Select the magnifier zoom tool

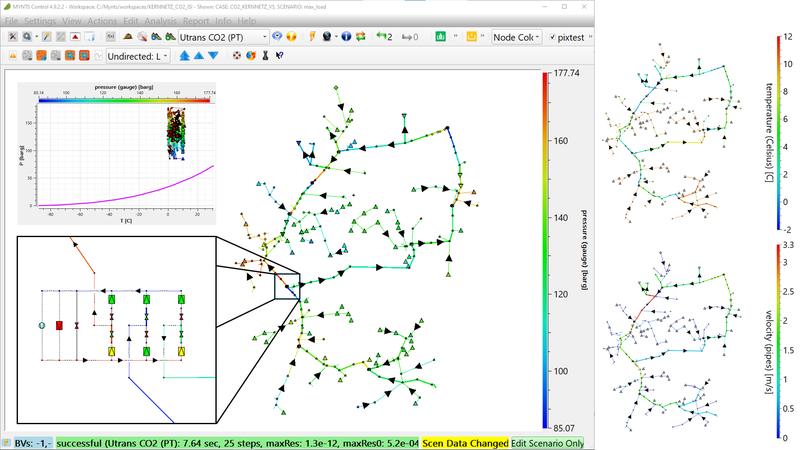[x=27, y=37]
